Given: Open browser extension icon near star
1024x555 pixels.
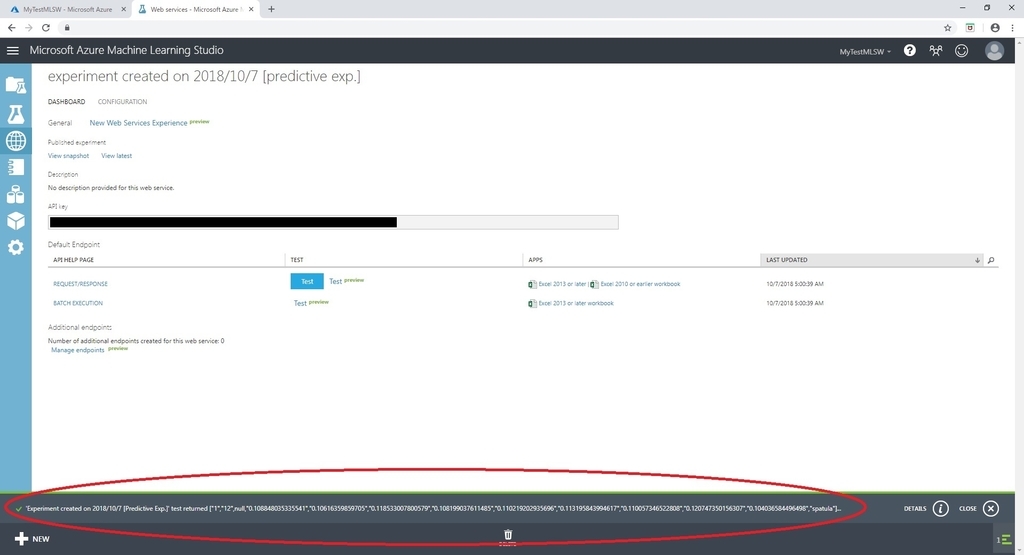Looking at the screenshot, I should [970, 27].
